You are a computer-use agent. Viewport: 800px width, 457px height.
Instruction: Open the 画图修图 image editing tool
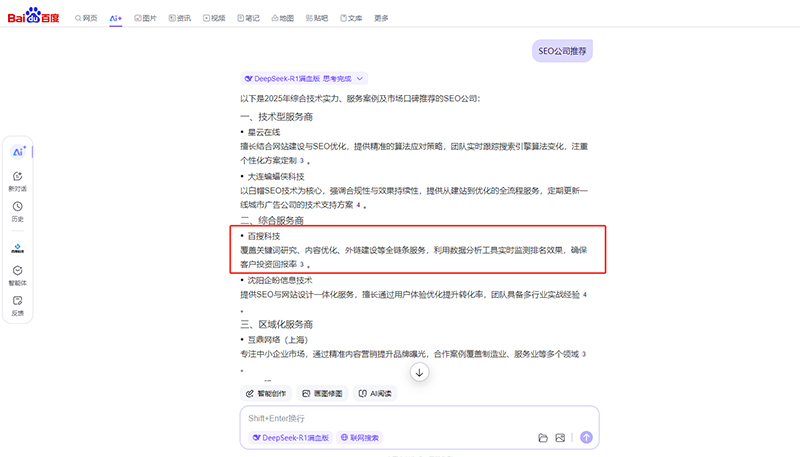point(322,393)
